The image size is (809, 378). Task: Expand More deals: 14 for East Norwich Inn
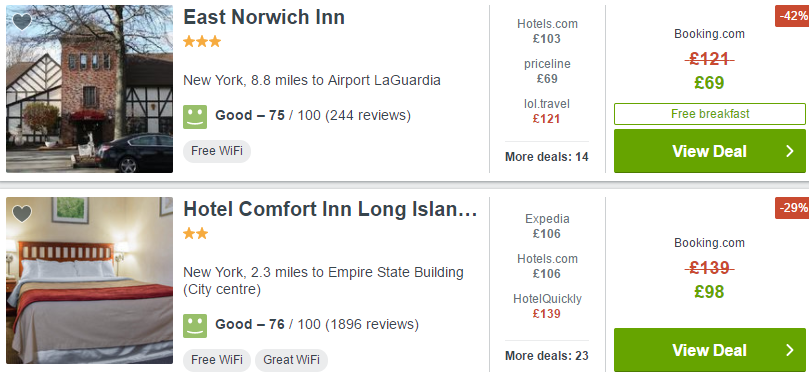pyautogui.click(x=546, y=157)
